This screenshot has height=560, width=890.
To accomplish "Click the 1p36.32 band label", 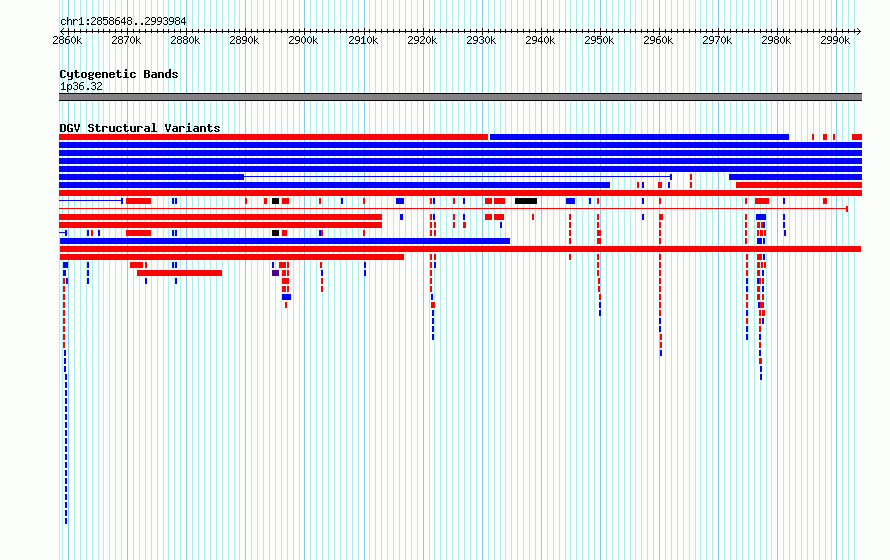I will pyautogui.click(x=81, y=86).
